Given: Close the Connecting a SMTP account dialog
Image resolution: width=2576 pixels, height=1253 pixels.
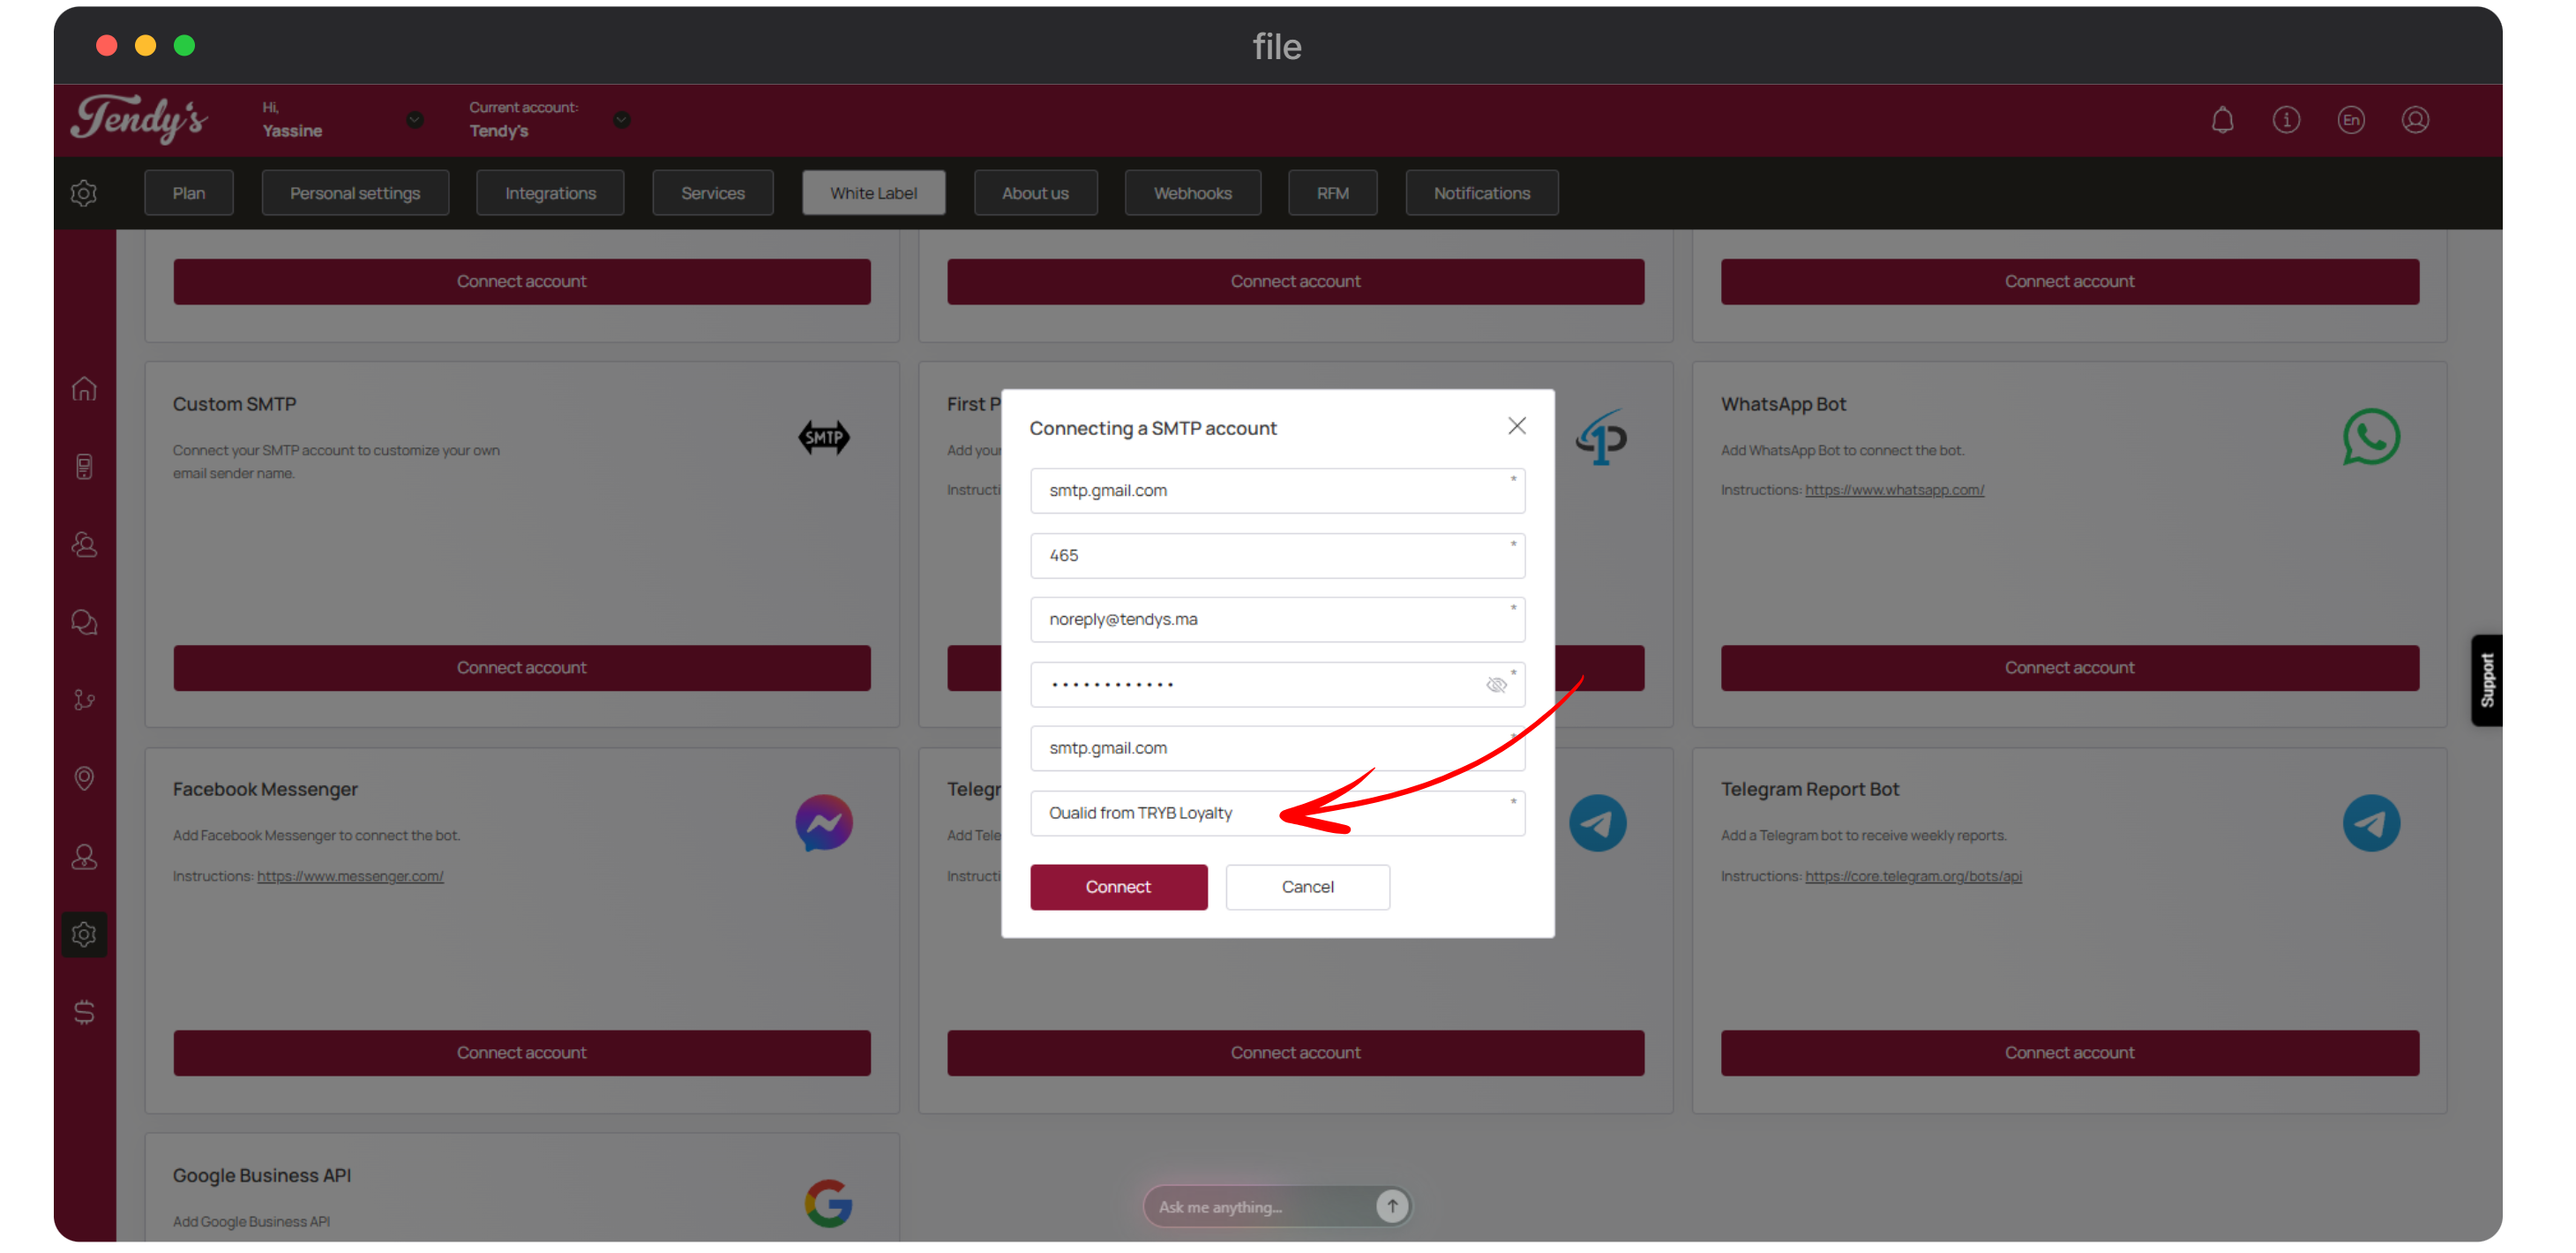Looking at the screenshot, I should tap(1516, 426).
